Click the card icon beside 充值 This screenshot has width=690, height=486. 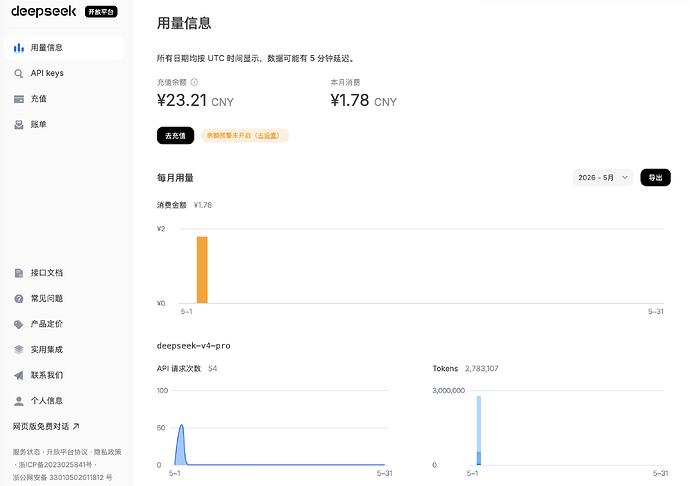(18, 99)
